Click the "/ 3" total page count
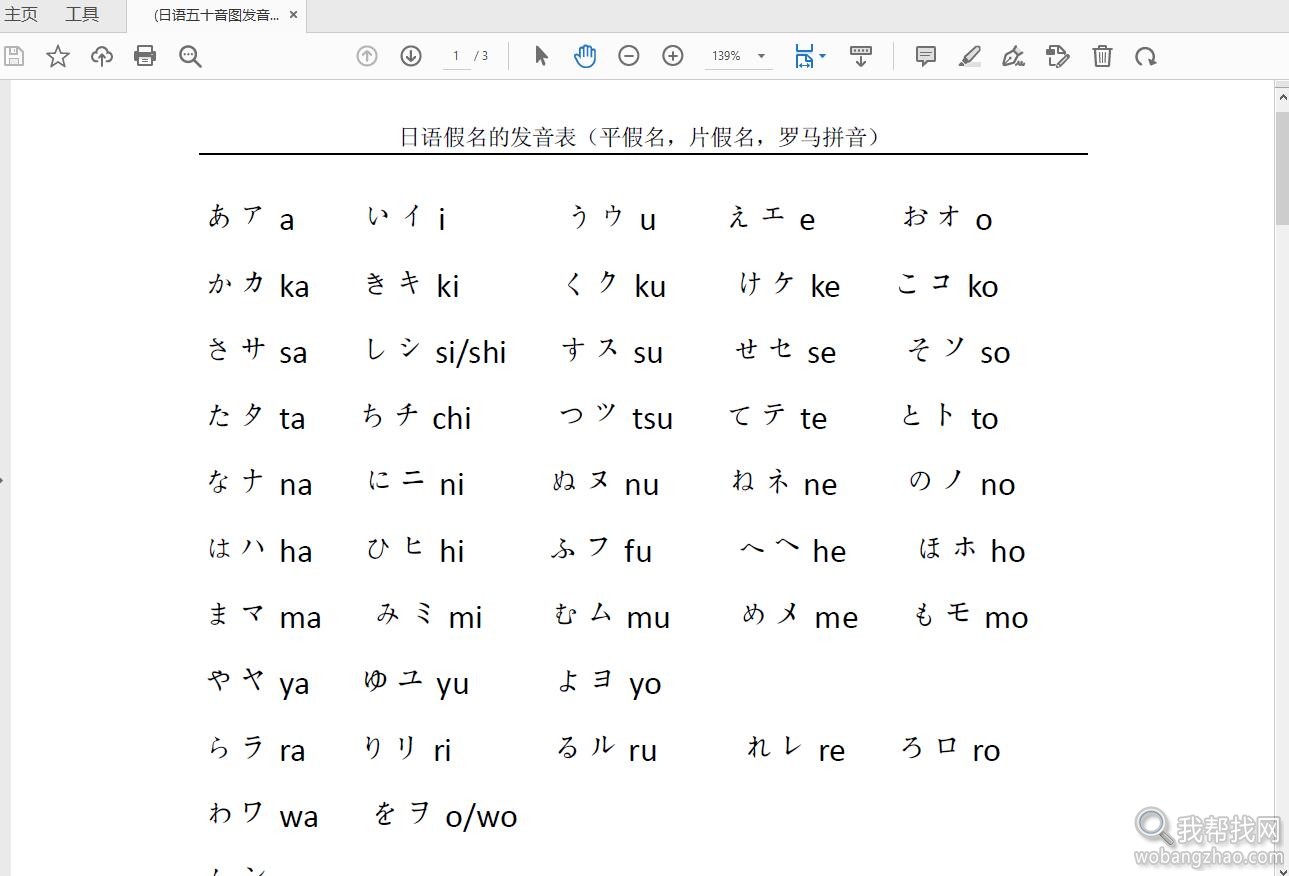 tap(482, 56)
